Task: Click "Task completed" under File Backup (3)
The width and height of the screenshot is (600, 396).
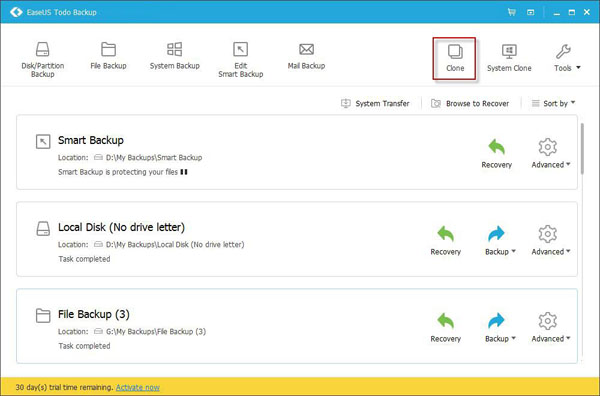Action: (84, 346)
